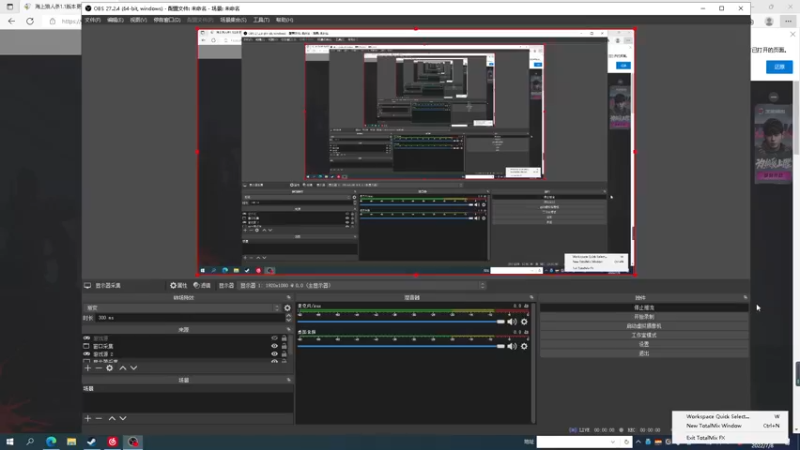Open 属性 for the selected source

coord(179,286)
